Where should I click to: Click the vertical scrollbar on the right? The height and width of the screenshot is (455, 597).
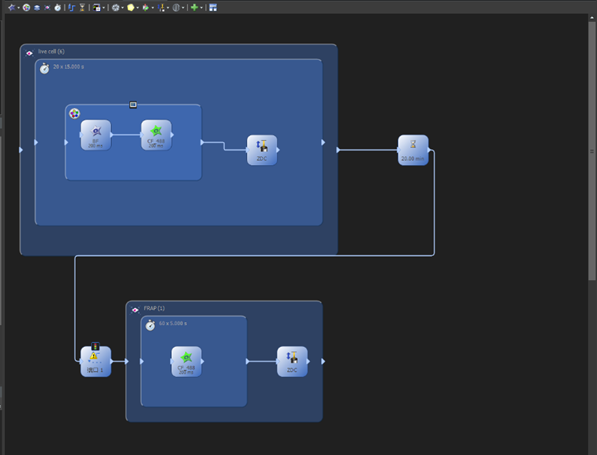pos(592,151)
